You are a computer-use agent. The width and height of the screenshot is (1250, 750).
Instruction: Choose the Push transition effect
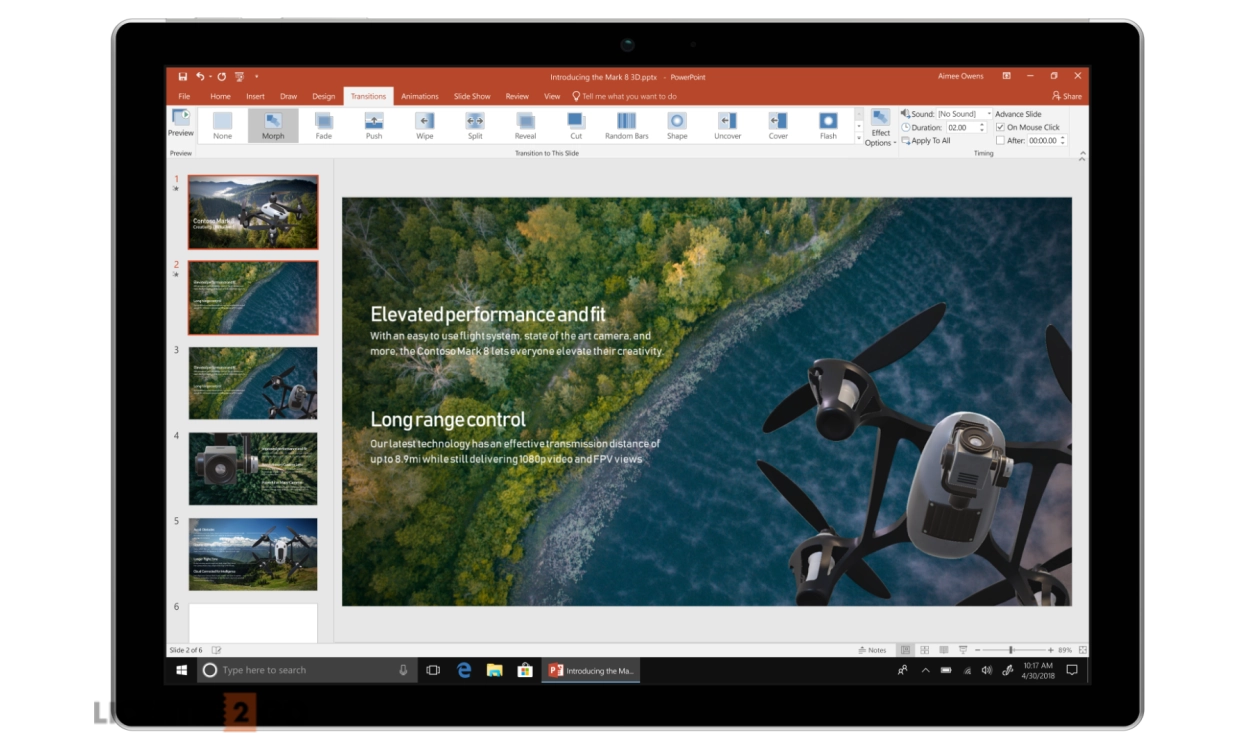pyautogui.click(x=374, y=125)
